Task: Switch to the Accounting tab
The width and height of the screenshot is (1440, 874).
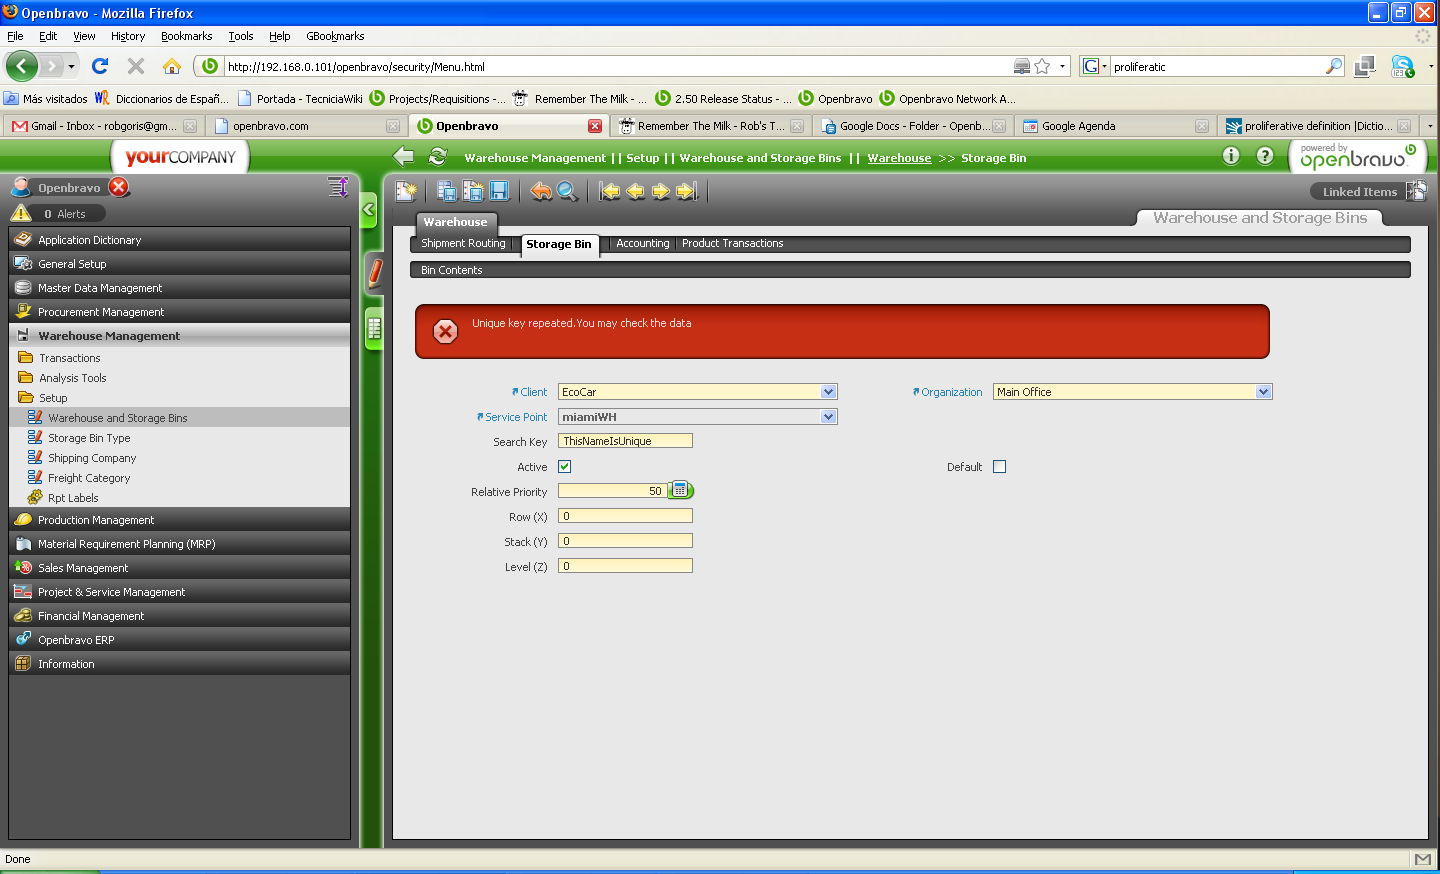Action: click(642, 244)
